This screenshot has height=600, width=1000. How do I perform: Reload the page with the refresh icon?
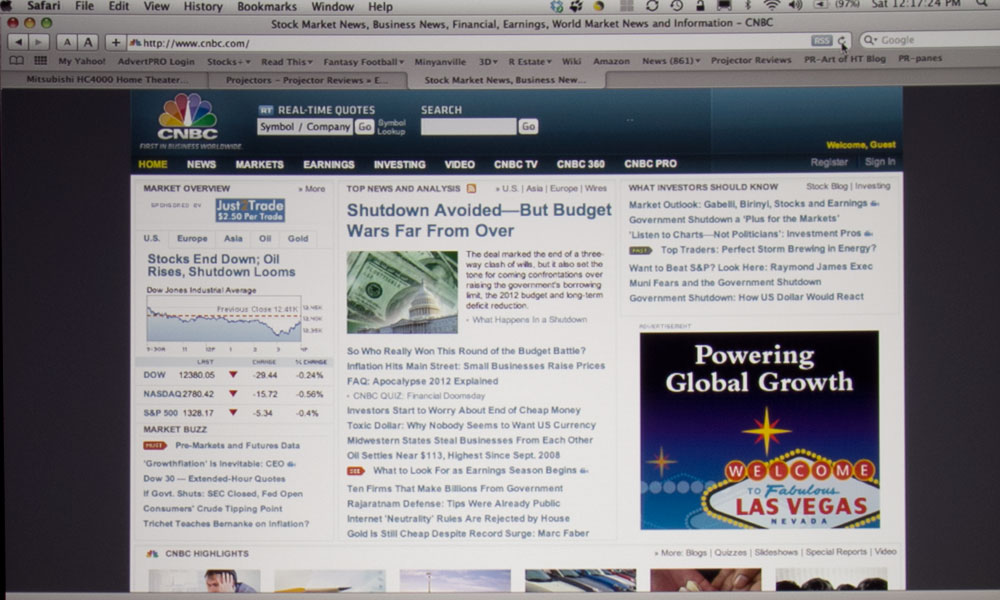pos(842,41)
